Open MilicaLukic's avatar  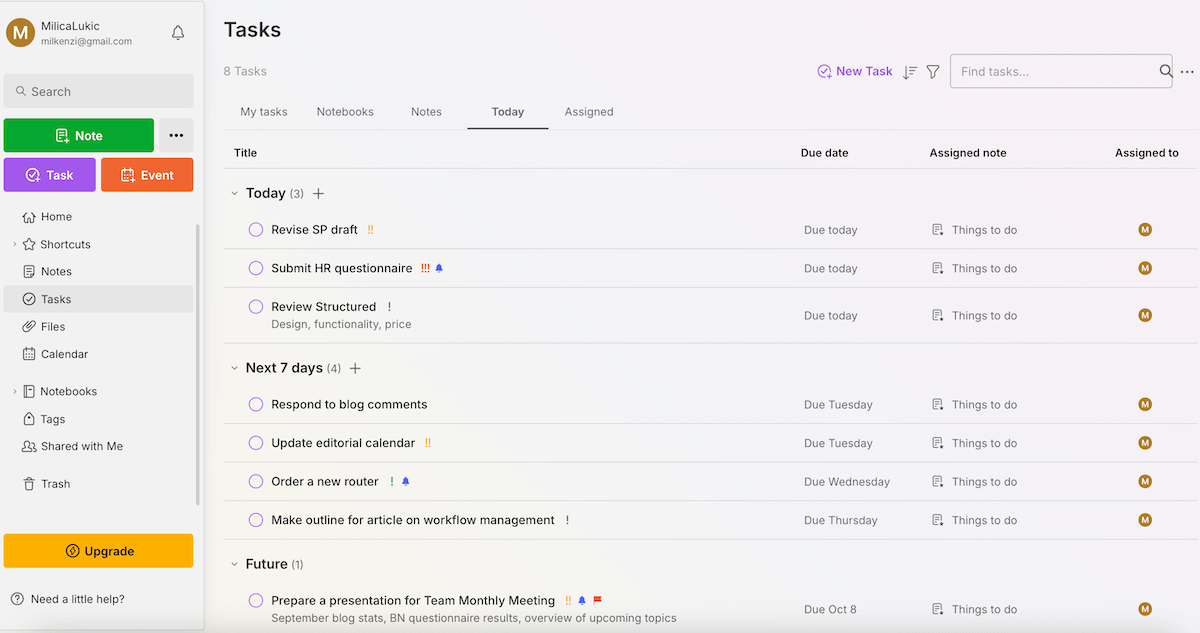click(20, 32)
